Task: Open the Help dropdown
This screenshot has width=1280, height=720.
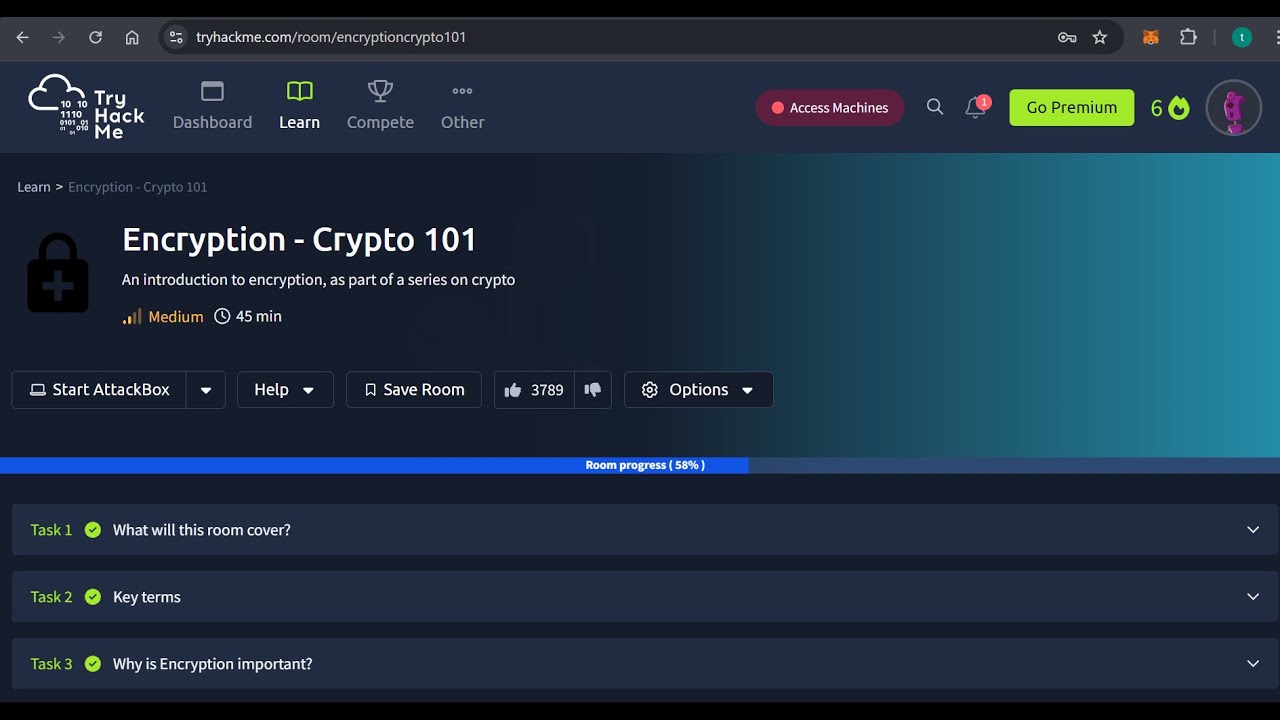Action: (285, 390)
